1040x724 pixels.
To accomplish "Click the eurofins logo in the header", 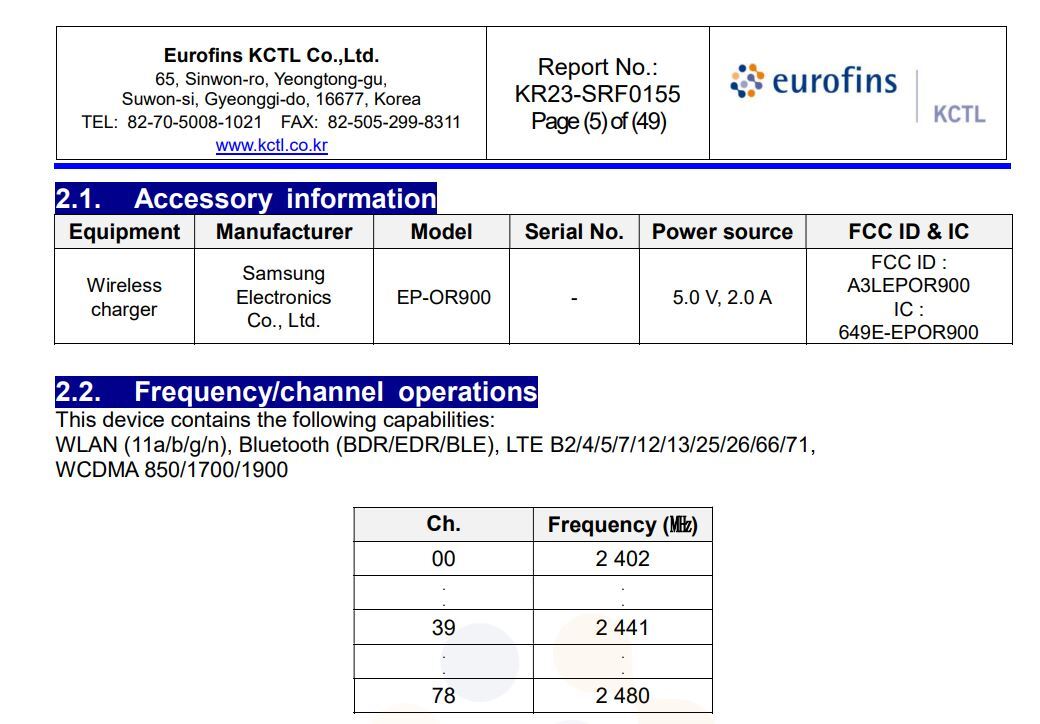I will click(x=813, y=81).
